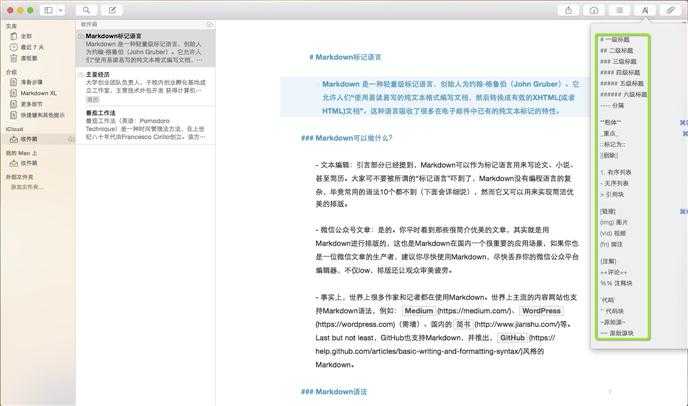688x406 pixels.
Task: Open the search magnifier in toolbar
Action: [86, 10]
